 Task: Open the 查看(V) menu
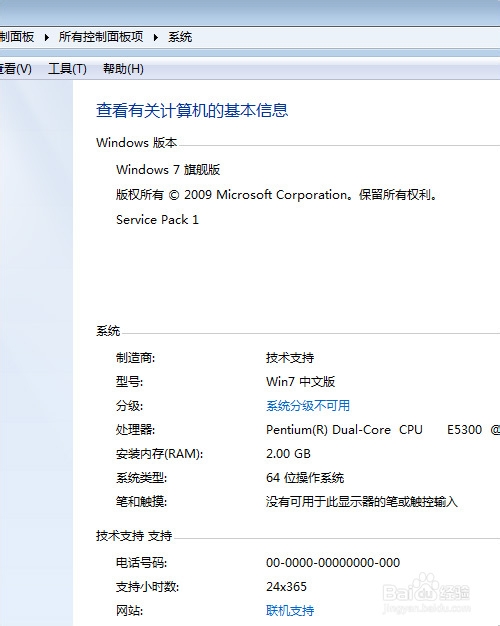pyautogui.click(x=16, y=69)
